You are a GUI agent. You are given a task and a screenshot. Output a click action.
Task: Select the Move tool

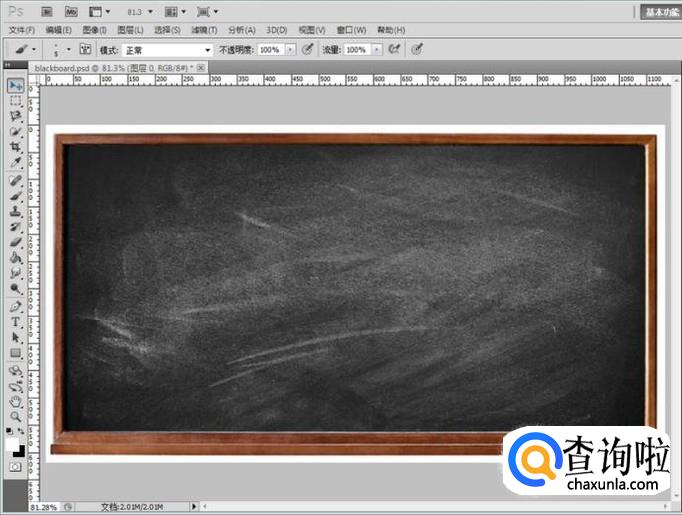(x=16, y=86)
